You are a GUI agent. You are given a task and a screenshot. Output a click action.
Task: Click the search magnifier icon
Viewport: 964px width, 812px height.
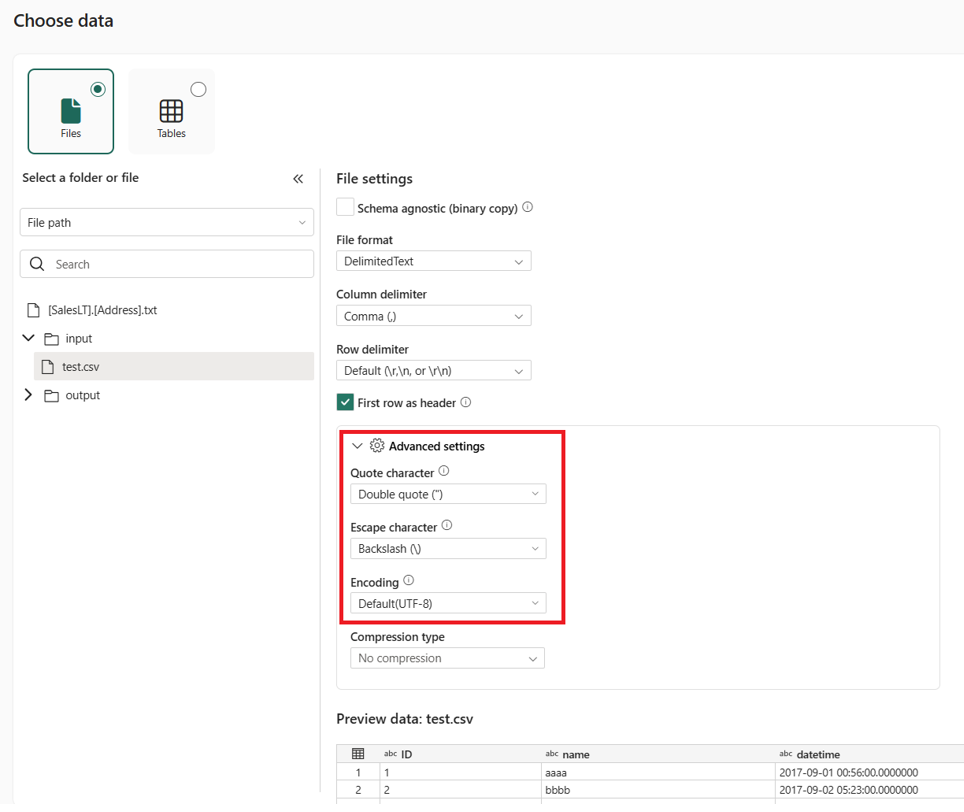37,263
